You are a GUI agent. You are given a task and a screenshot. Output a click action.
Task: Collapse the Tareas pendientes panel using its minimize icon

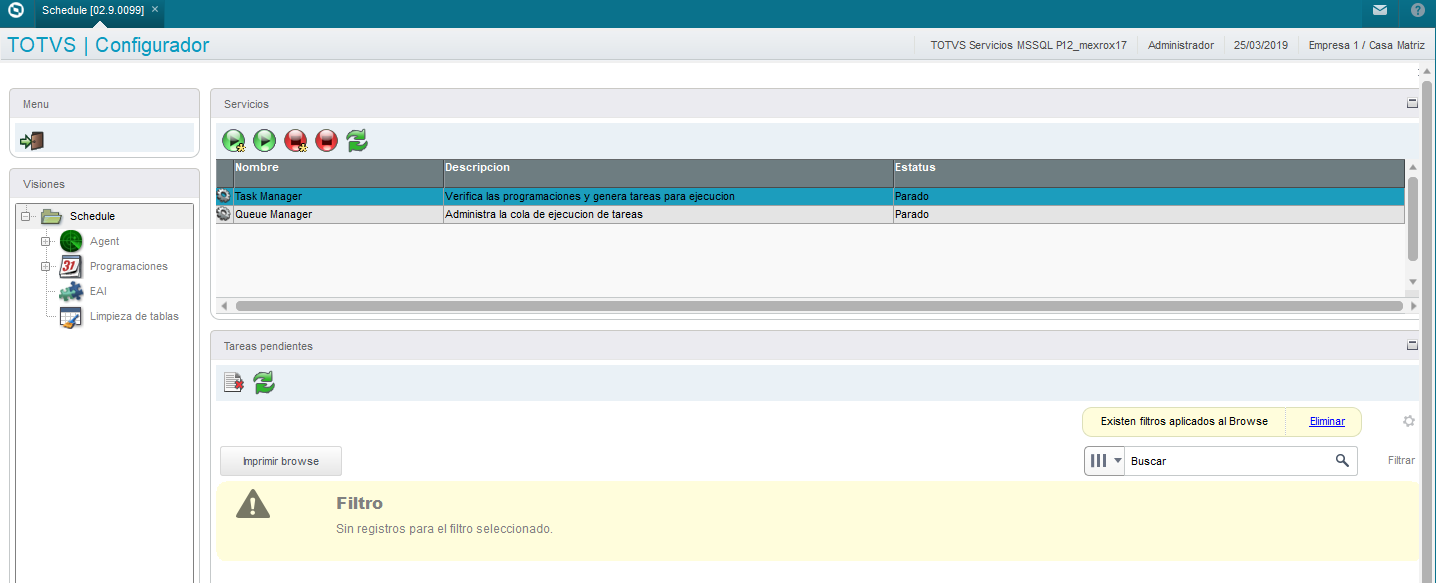coord(1413,345)
